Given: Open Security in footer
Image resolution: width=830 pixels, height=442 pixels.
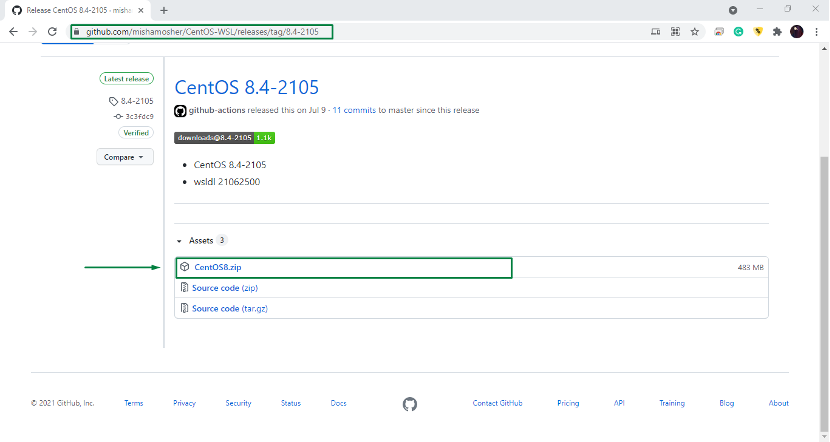Looking at the screenshot, I should coord(238,403).
